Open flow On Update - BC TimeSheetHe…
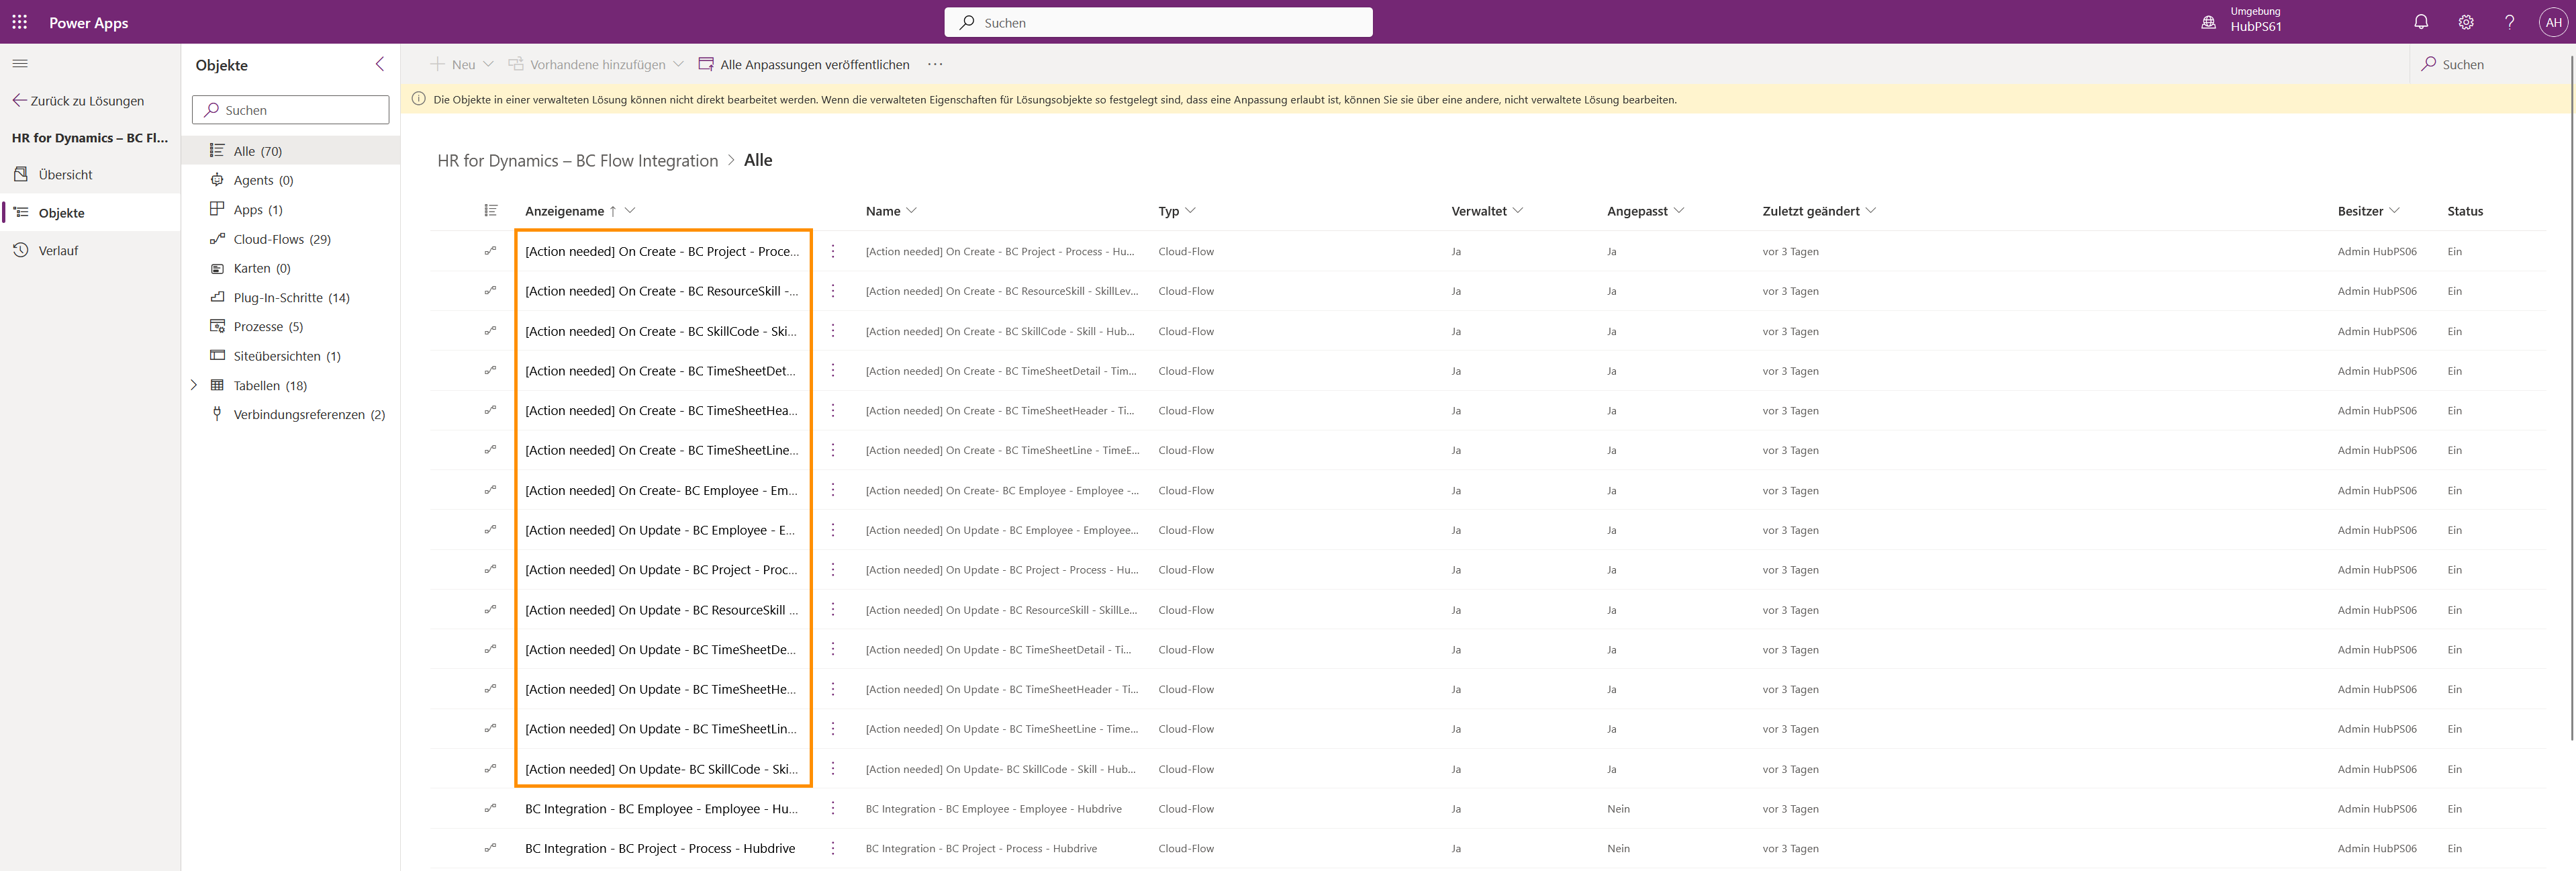 coord(661,690)
